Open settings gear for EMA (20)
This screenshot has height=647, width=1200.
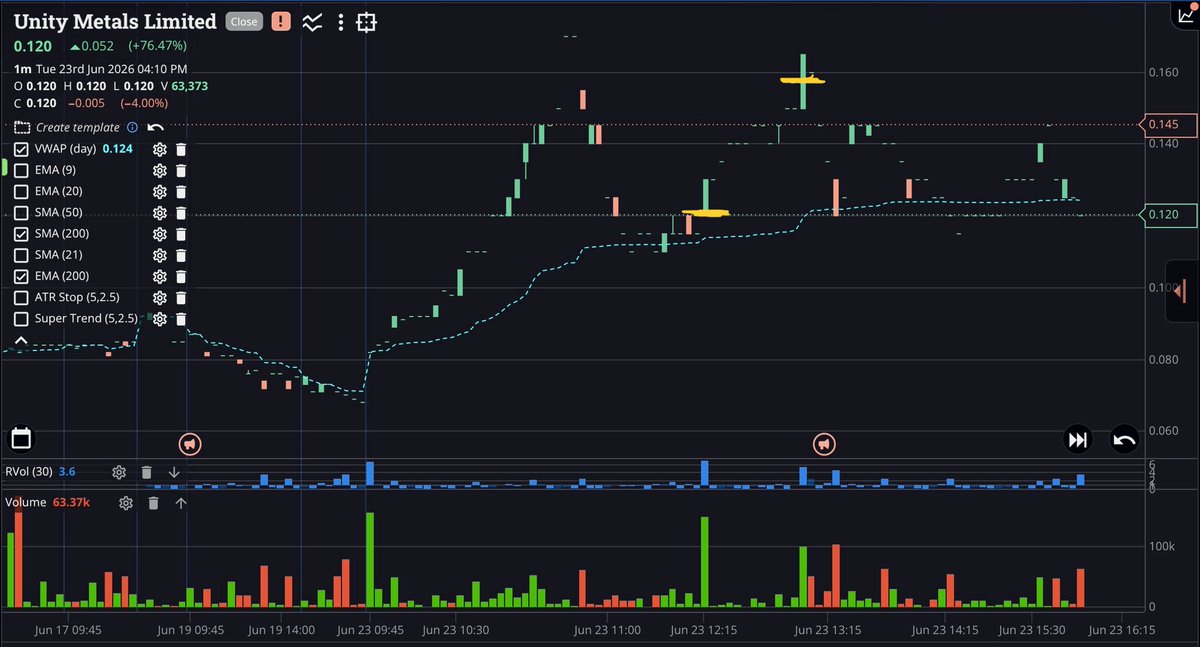(x=159, y=191)
